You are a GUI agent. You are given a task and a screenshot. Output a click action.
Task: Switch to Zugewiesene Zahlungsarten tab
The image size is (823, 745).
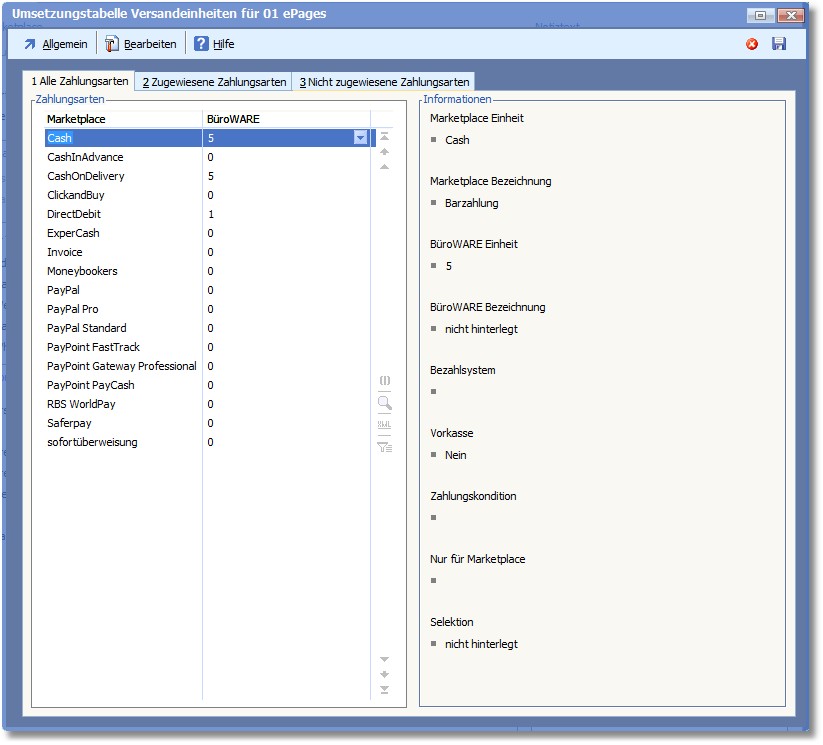[213, 82]
